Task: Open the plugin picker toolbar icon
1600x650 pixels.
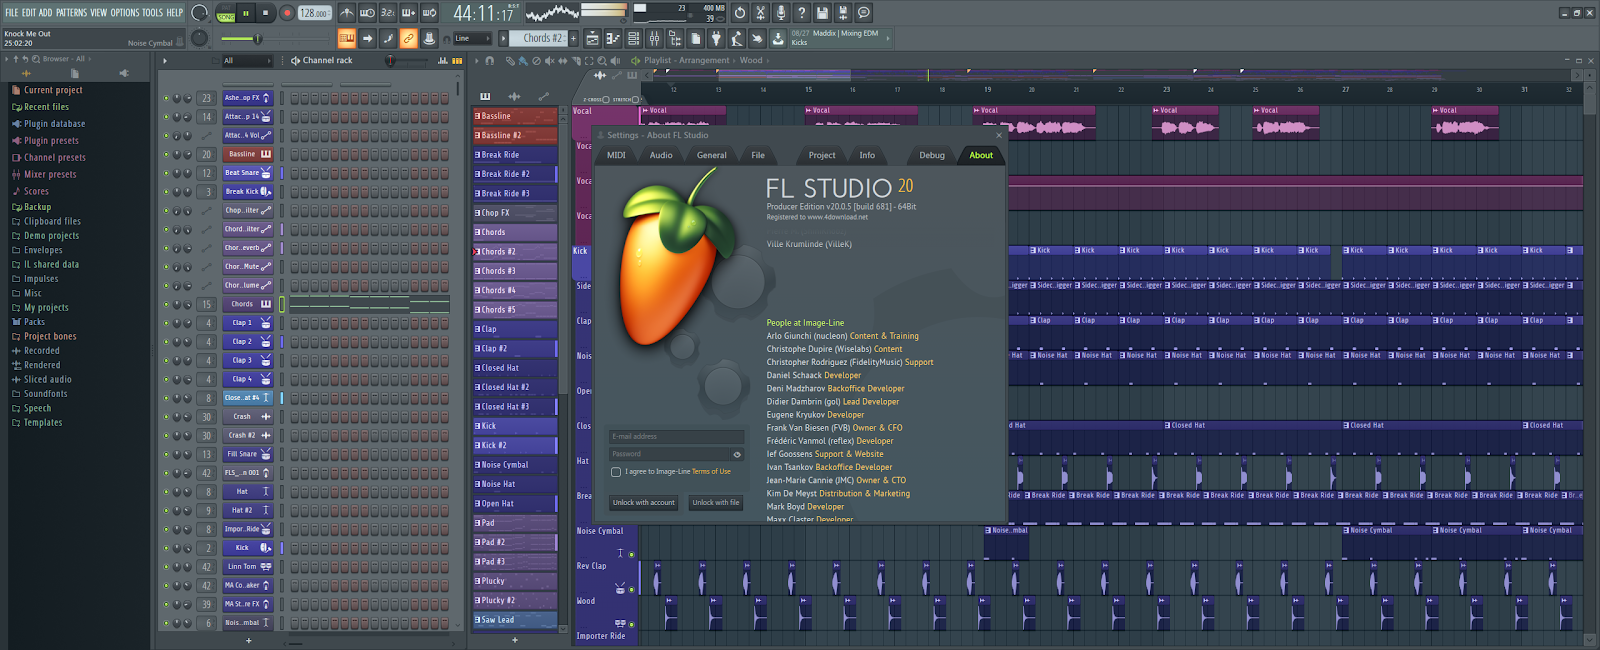Action: pyautogui.click(x=715, y=38)
